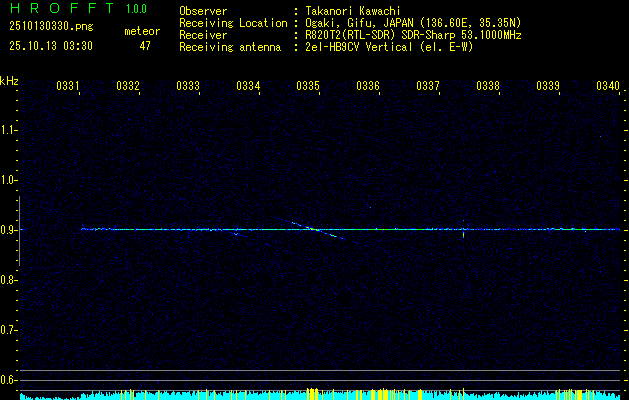
Task: Click the 0.6 kHz axis label
Action: click(x=8, y=380)
